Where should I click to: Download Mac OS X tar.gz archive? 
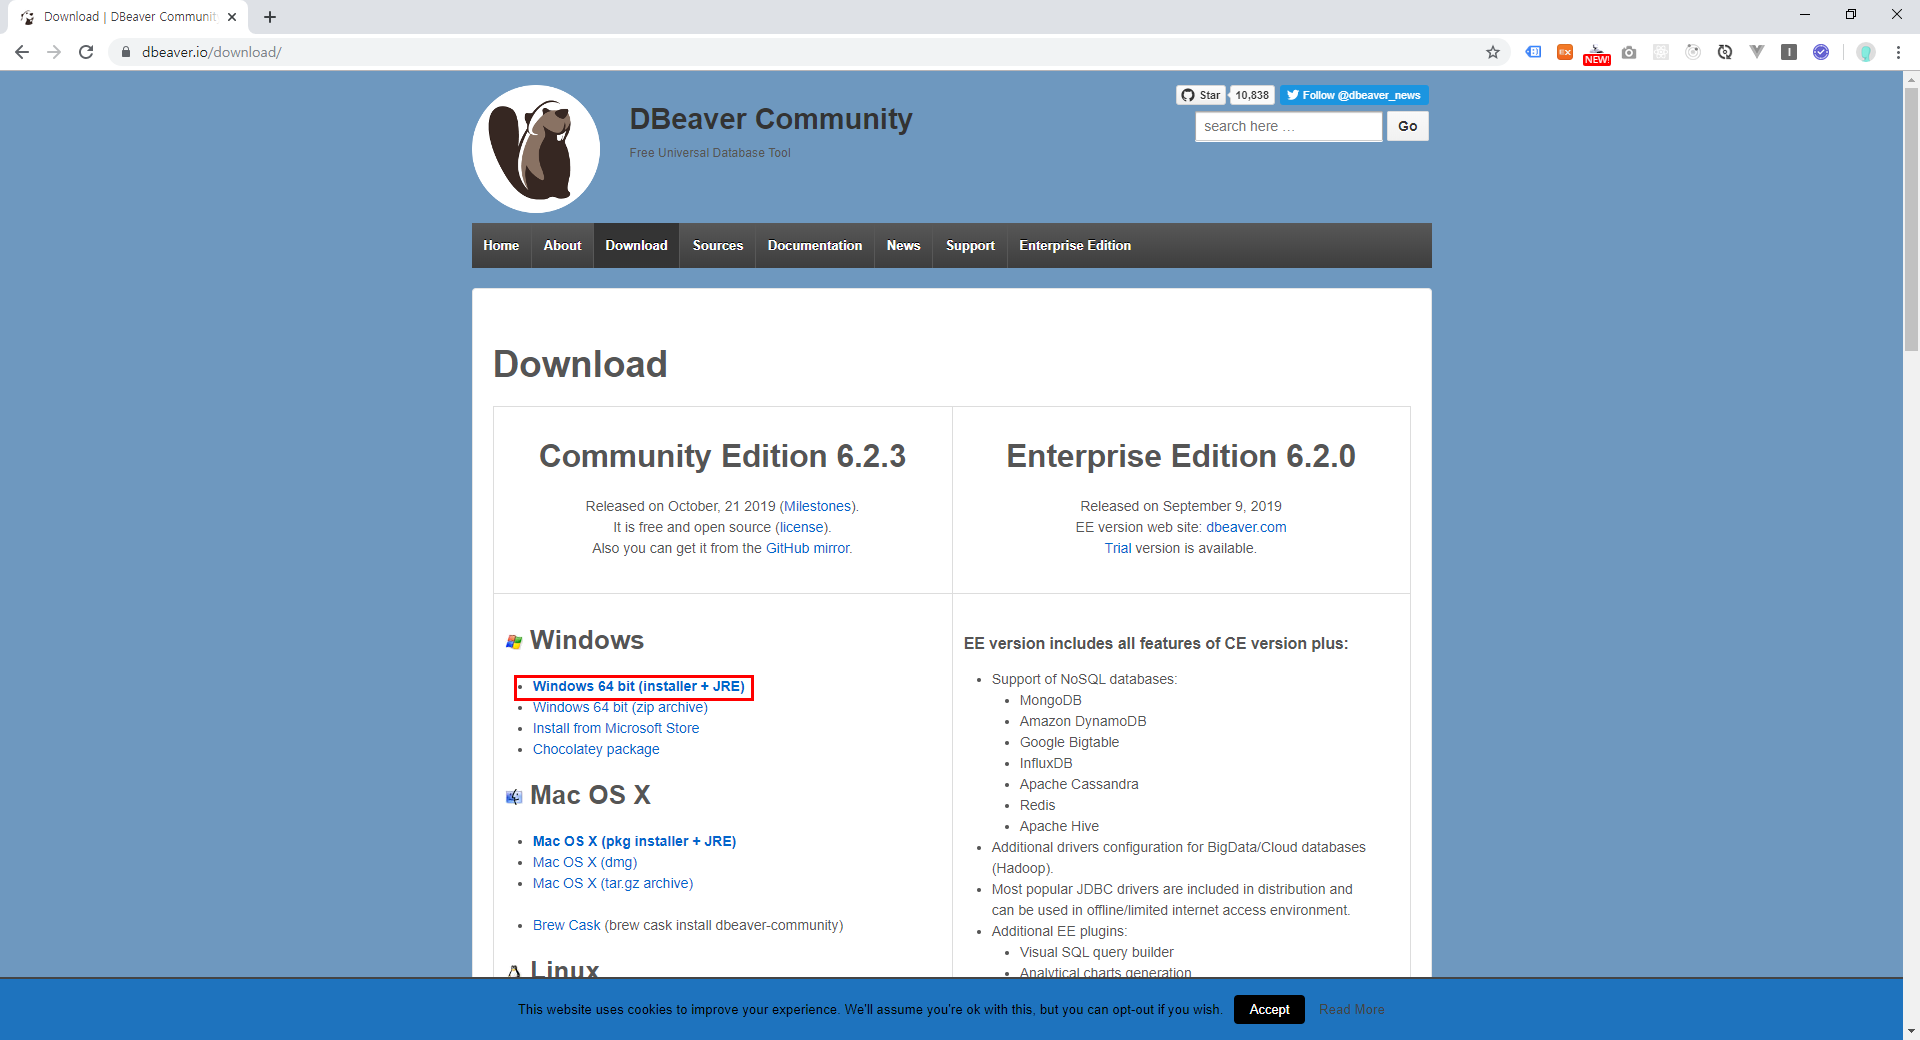coord(613,883)
